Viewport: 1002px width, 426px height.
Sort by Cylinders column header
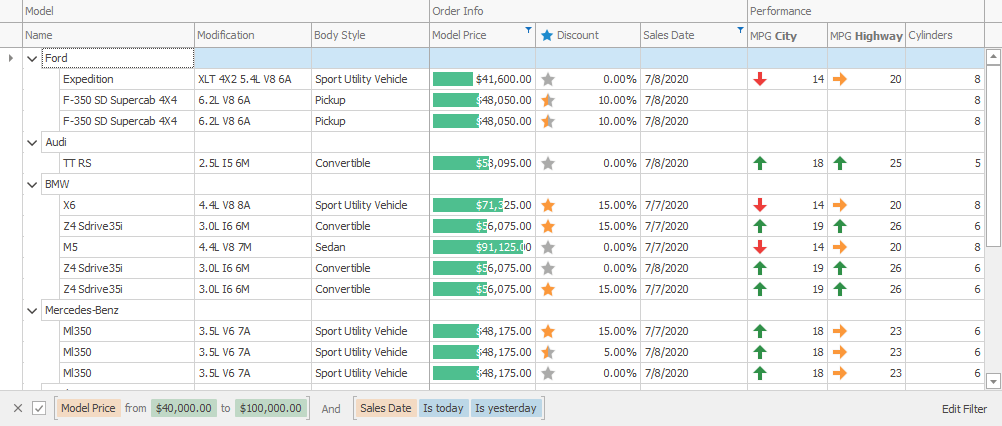(x=945, y=35)
